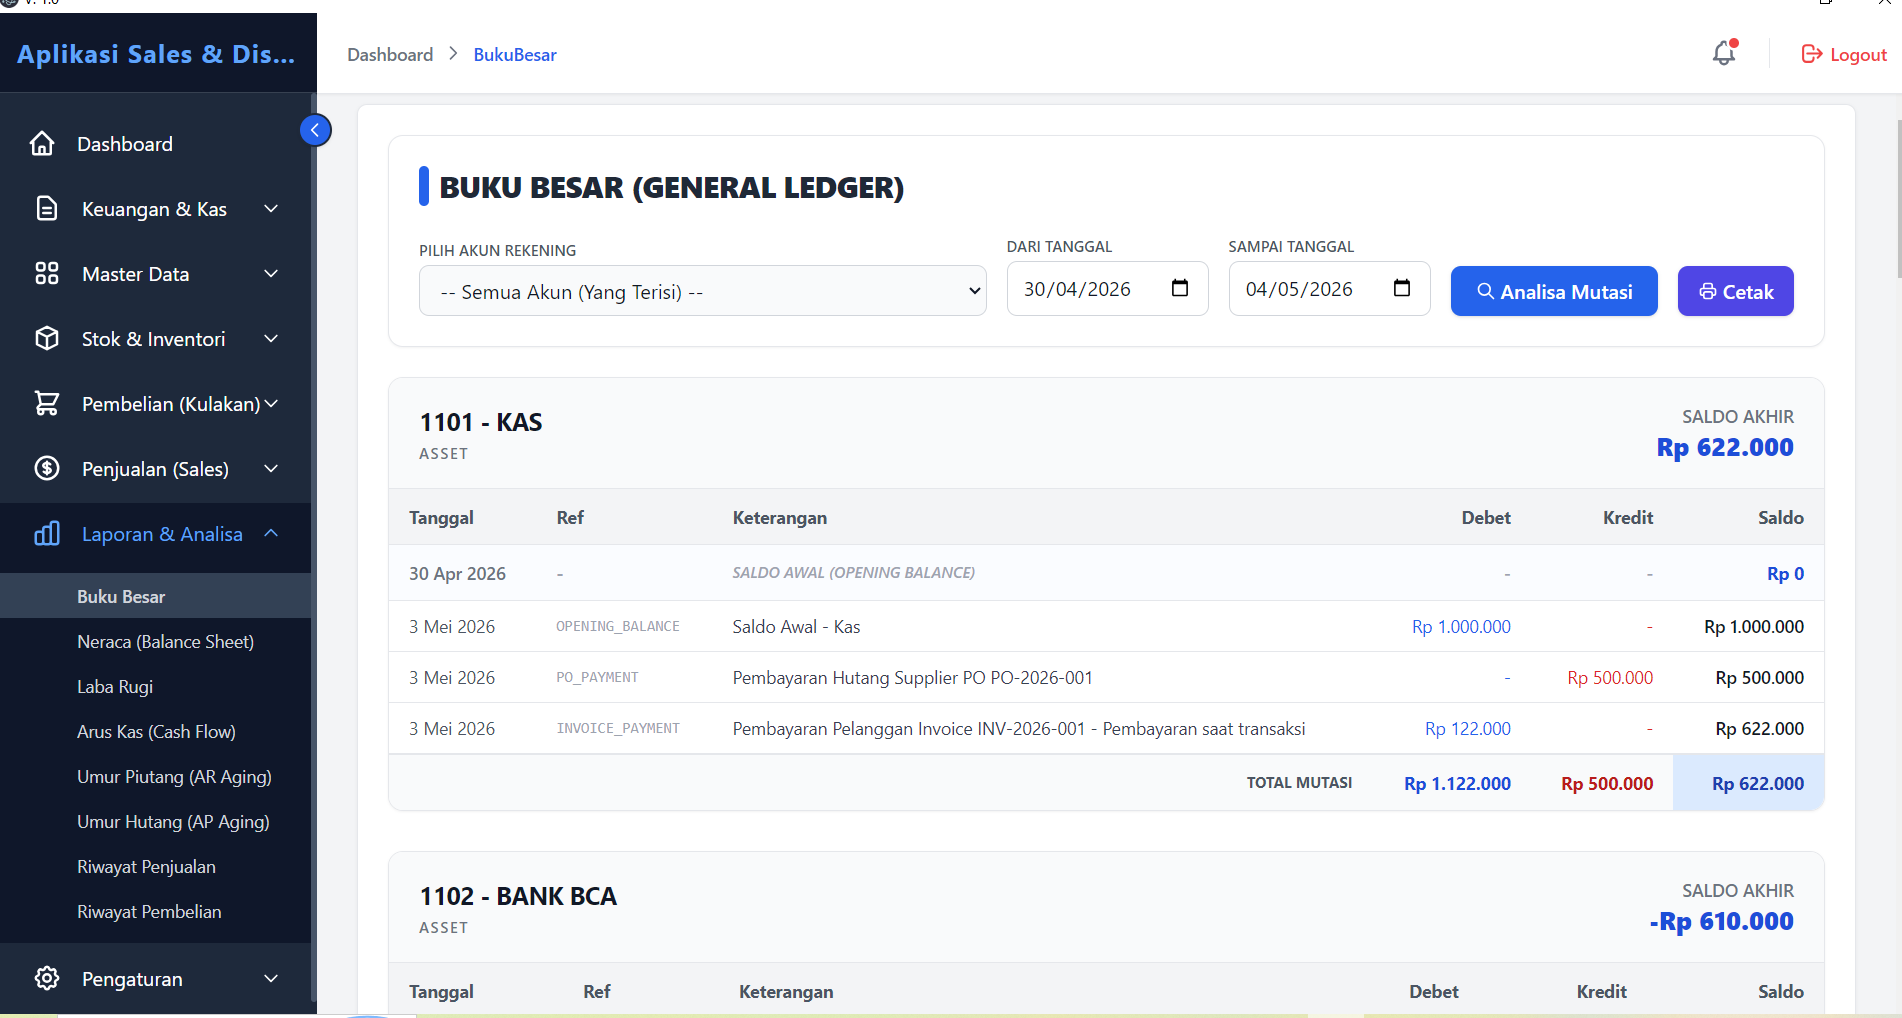The width and height of the screenshot is (1902, 1018).
Task: Click the -Rp 610.000 saldo akhir value
Action: click(1721, 921)
